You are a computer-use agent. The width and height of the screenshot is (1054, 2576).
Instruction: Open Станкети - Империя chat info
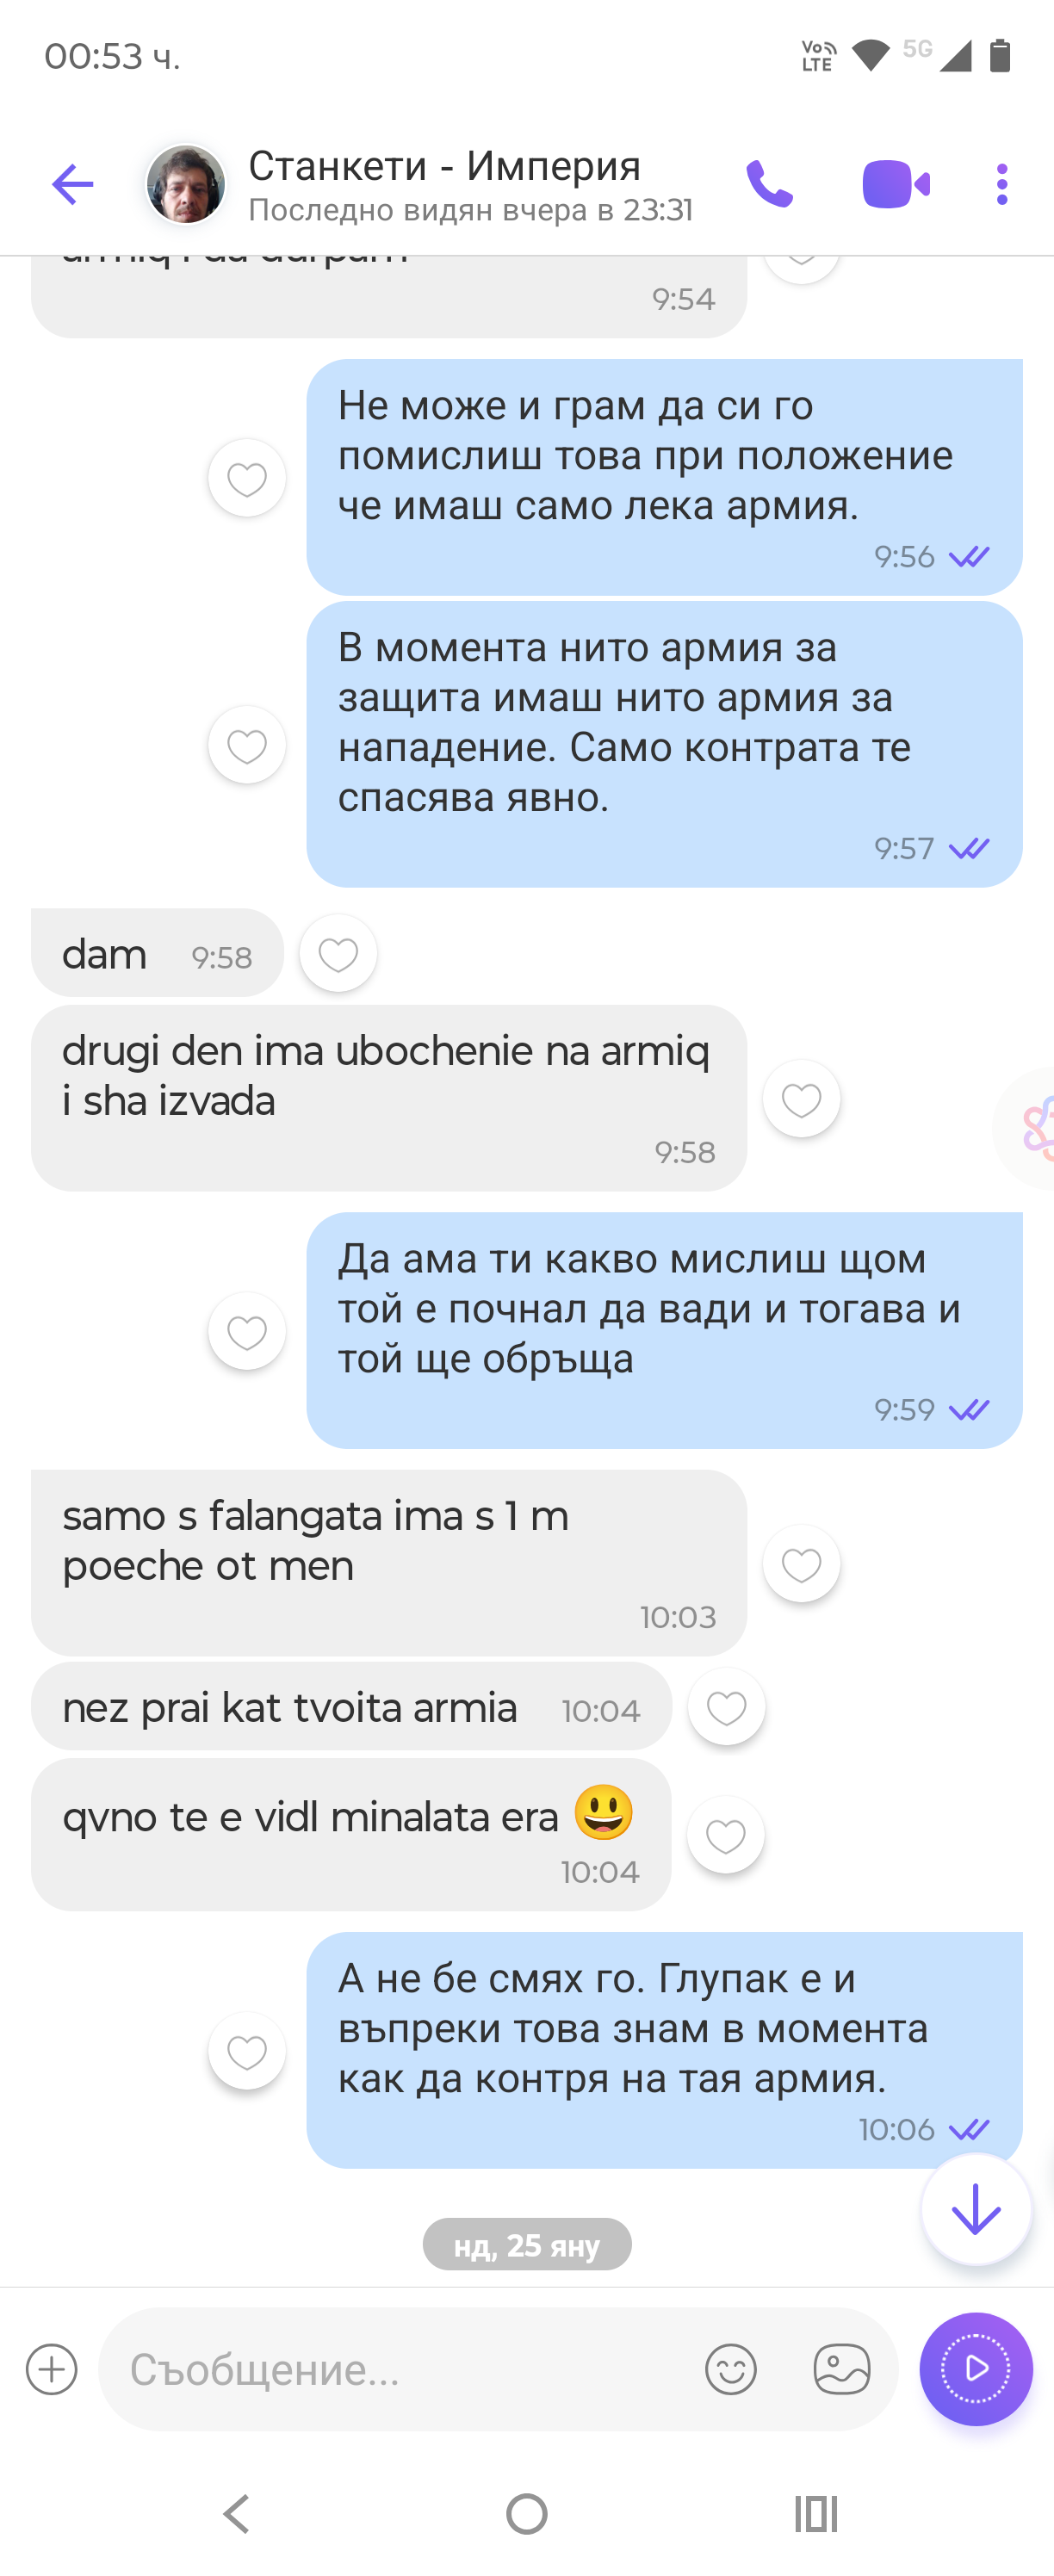pos(470,186)
